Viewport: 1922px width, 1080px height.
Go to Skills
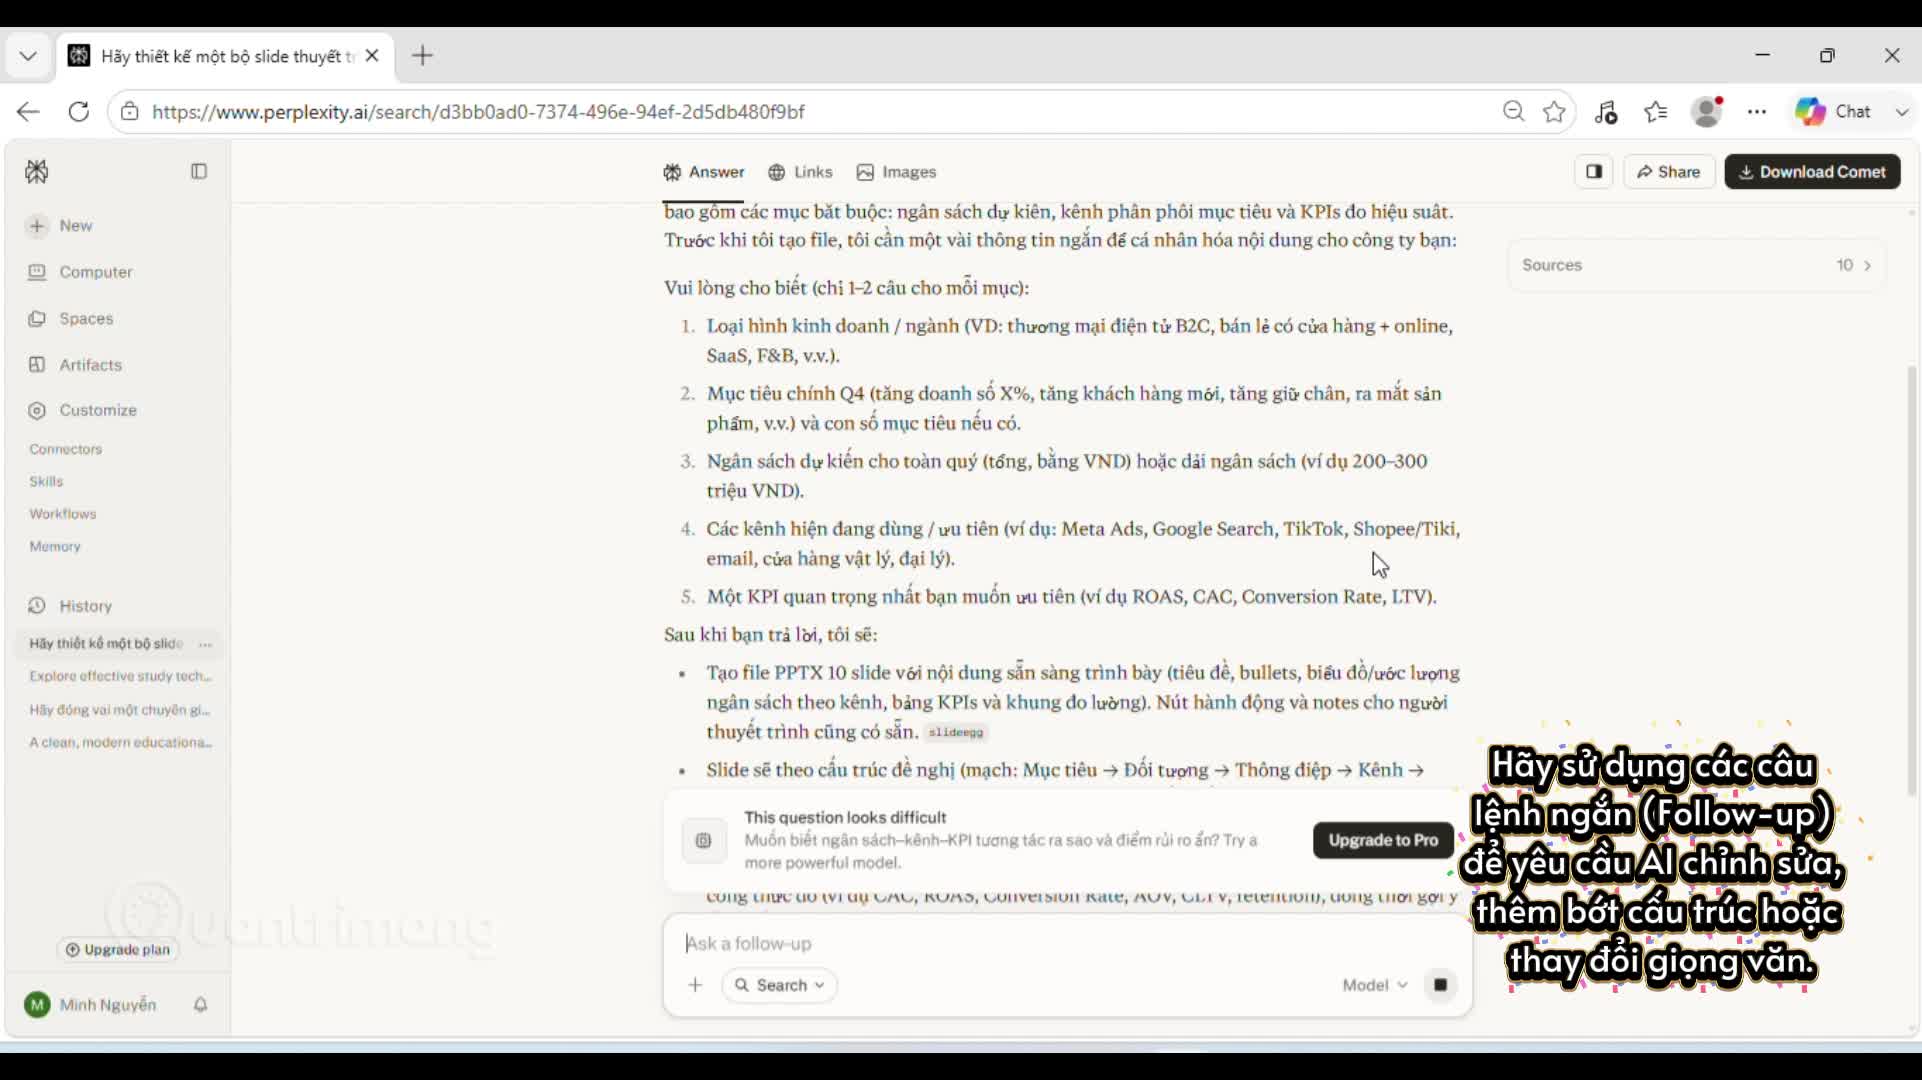[x=46, y=481]
